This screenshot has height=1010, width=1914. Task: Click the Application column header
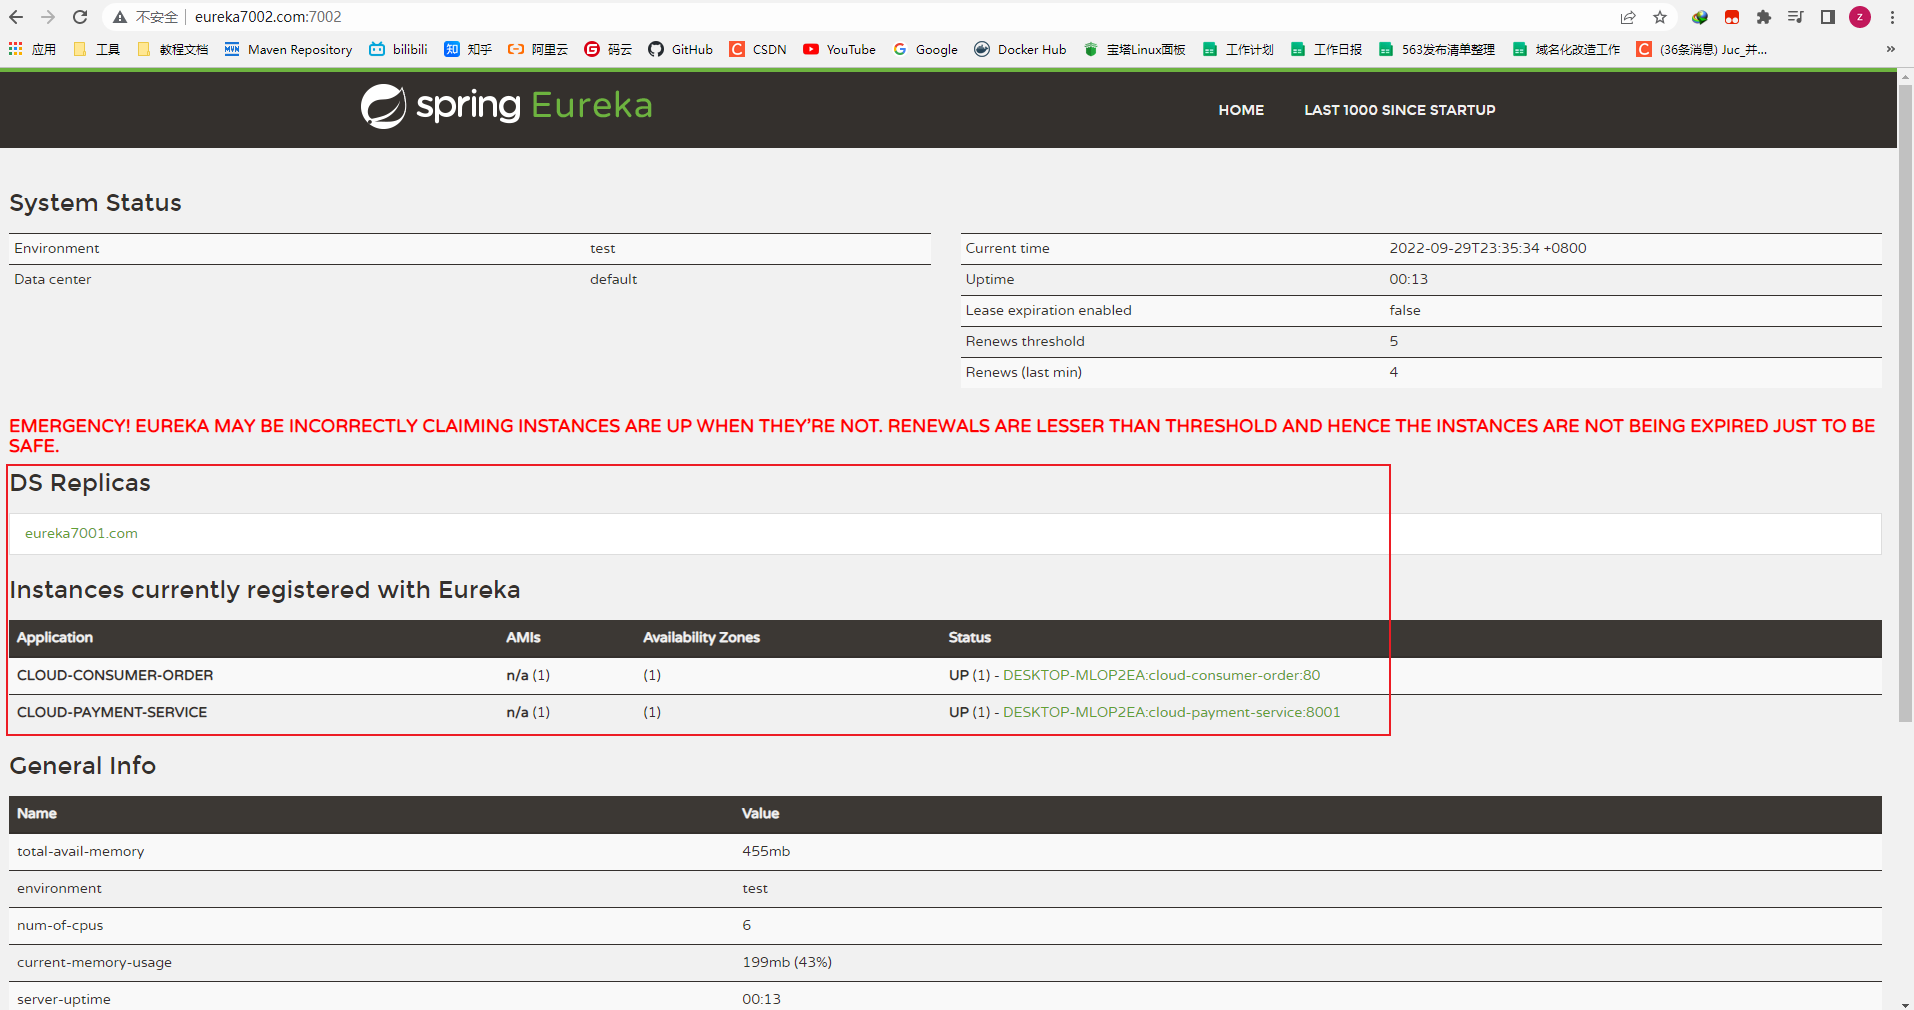tap(55, 637)
